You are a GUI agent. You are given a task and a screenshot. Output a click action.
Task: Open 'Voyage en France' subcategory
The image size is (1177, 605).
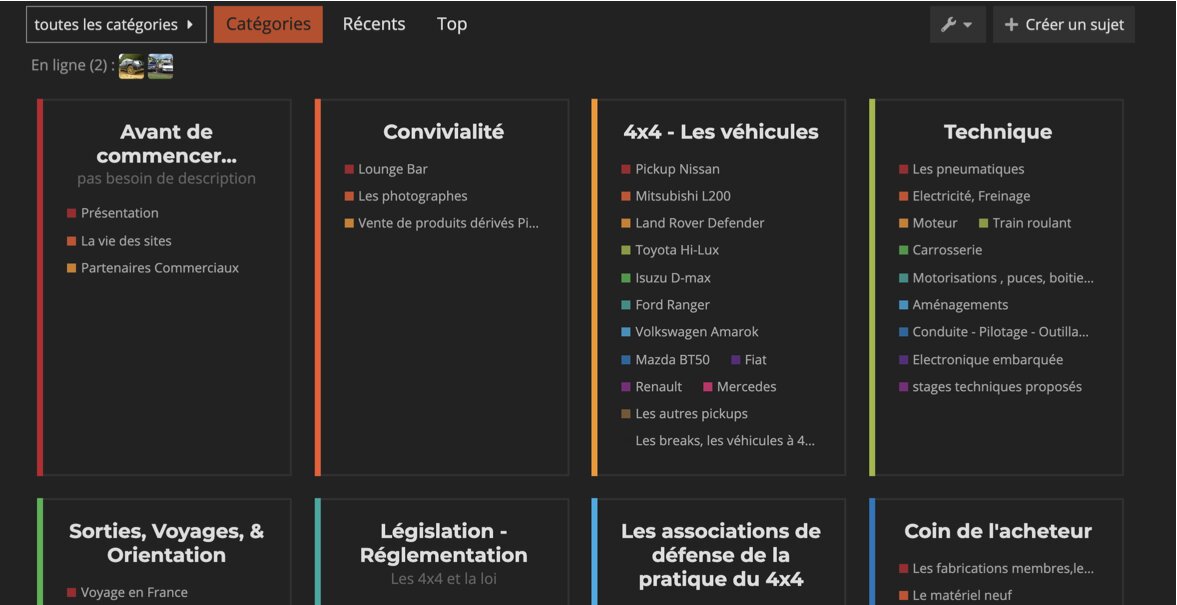[x=127, y=593]
